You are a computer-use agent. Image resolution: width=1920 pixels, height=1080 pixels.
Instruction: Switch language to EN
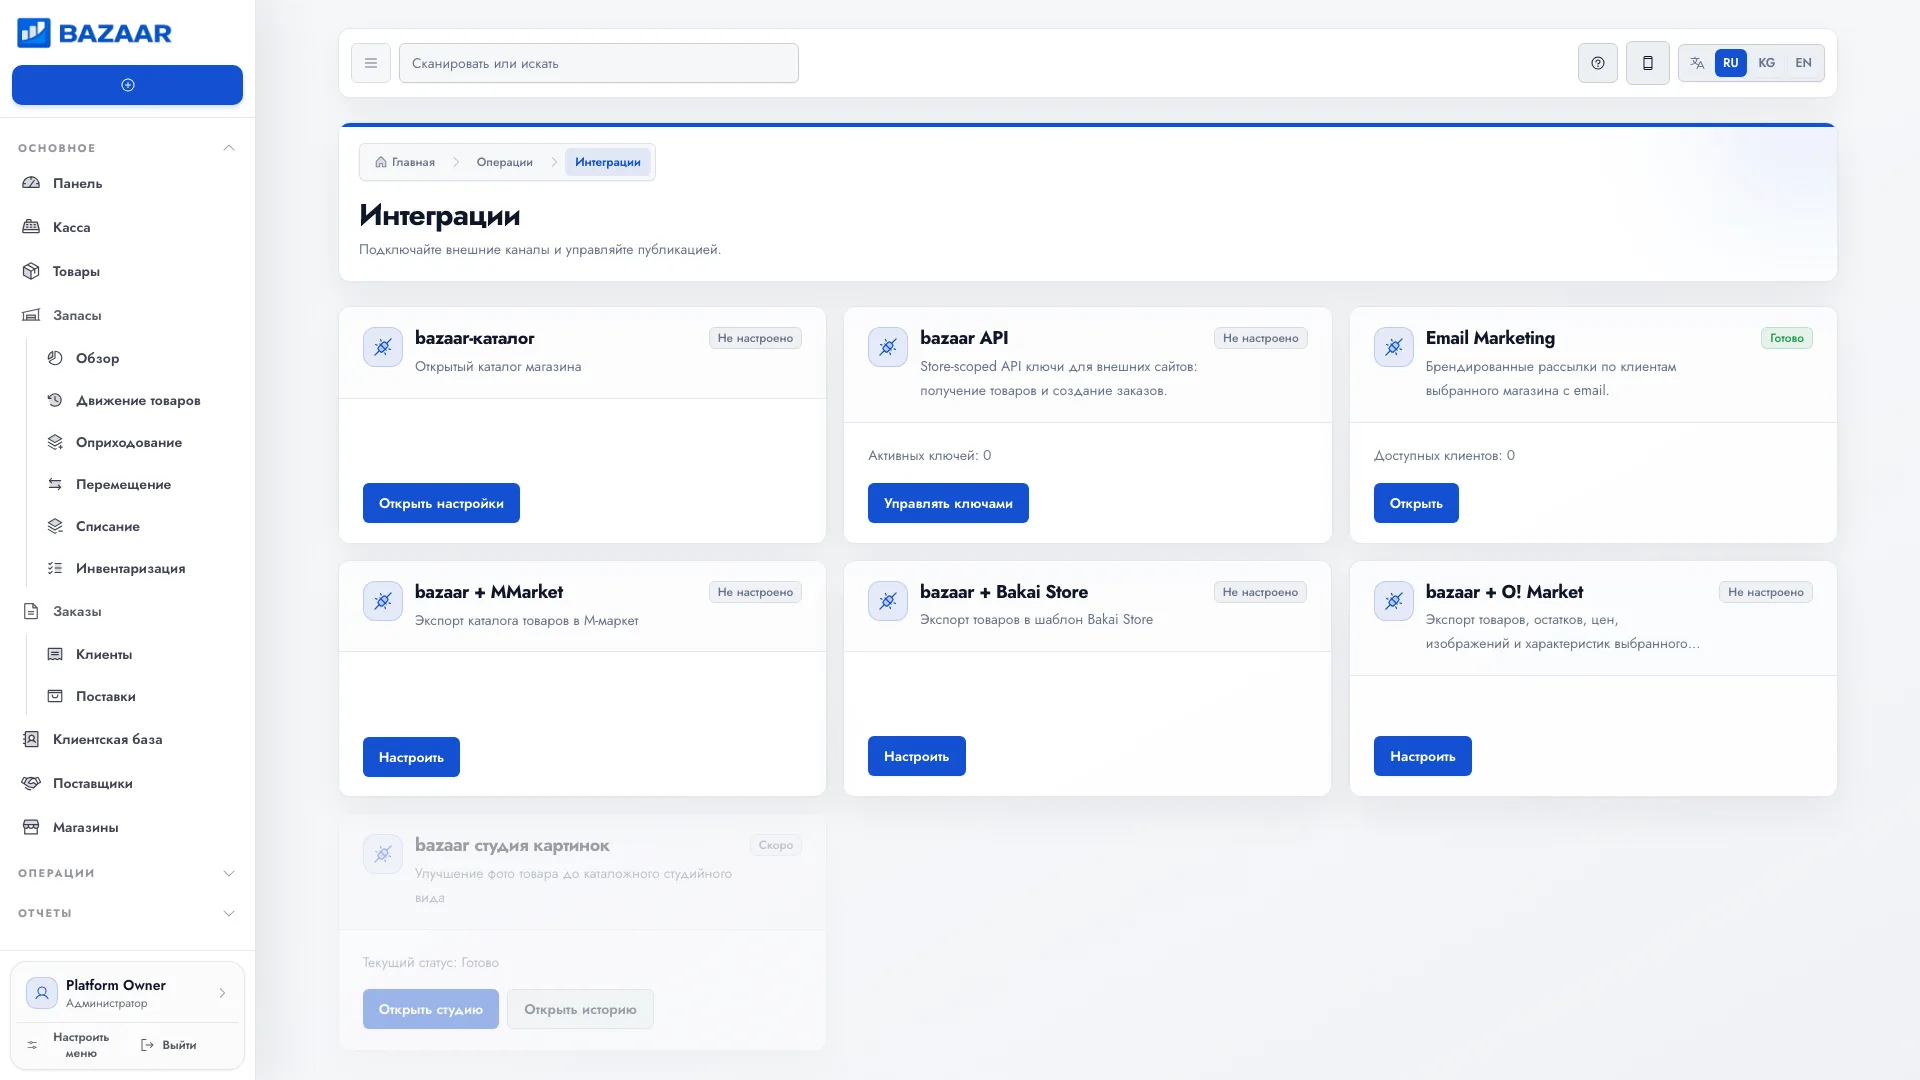point(1803,63)
